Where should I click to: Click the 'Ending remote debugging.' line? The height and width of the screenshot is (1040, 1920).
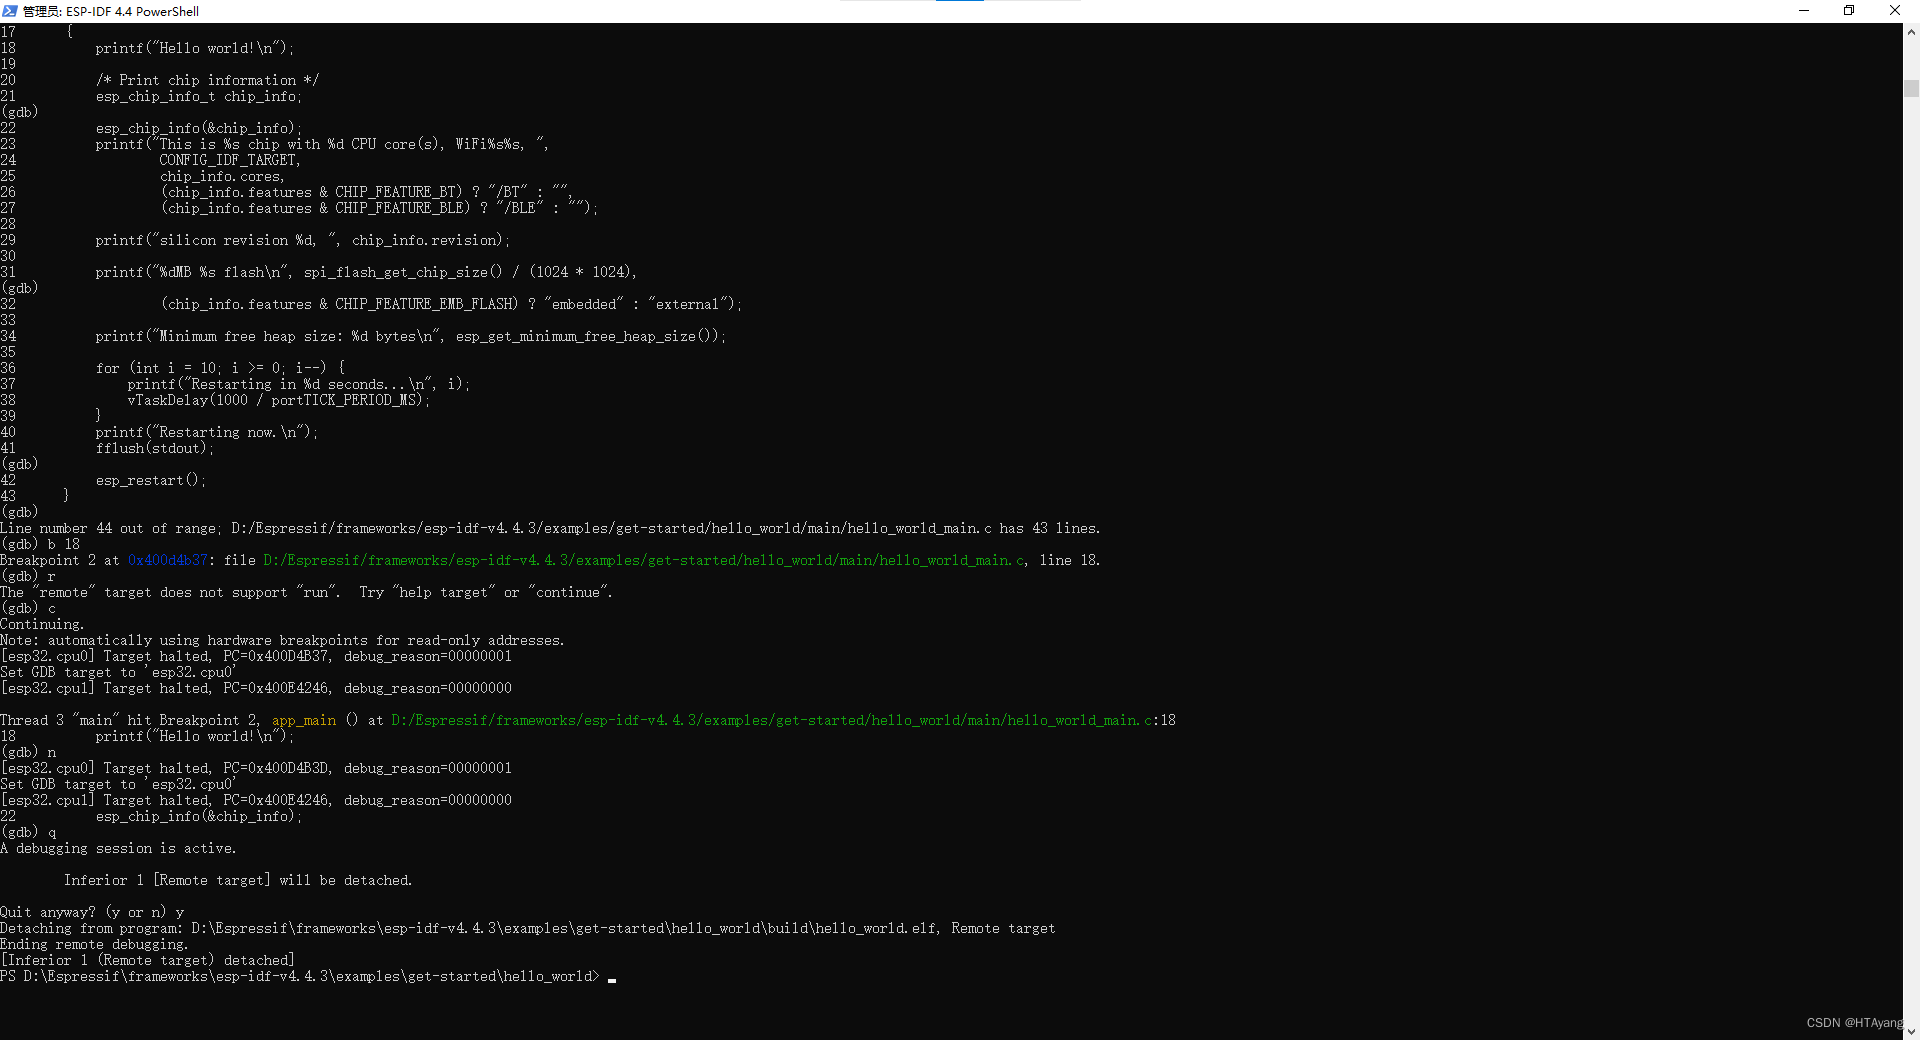coord(94,944)
